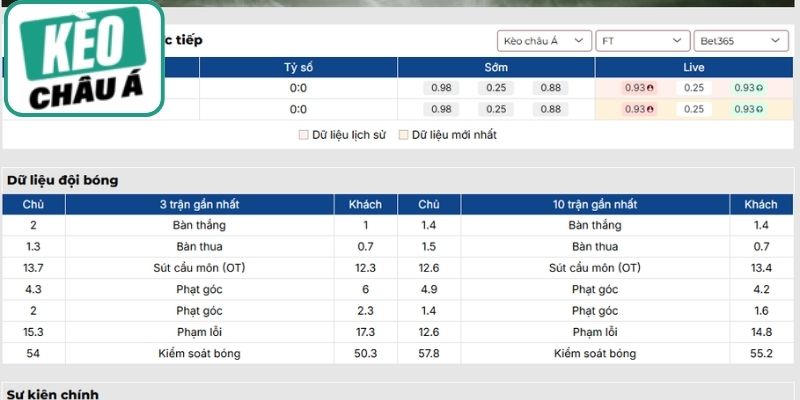Click first row green Live 0.93 odds
This screenshot has width=800, height=400.
pyautogui.click(x=748, y=88)
